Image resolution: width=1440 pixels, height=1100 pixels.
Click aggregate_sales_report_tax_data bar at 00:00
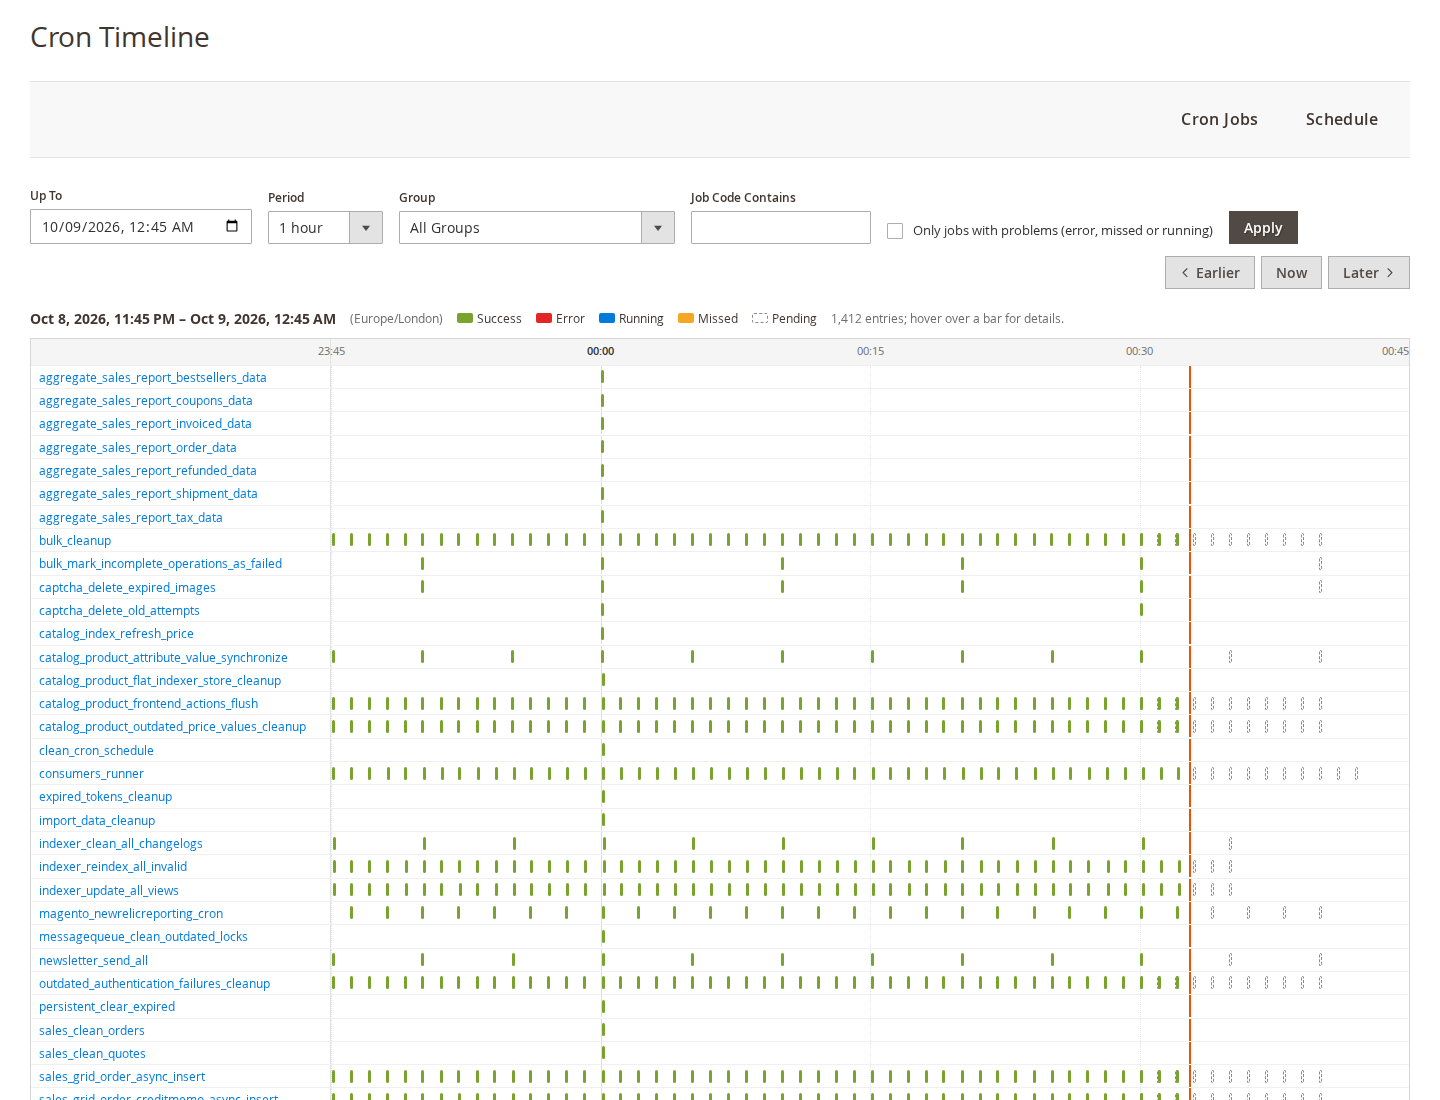pos(602,517)
